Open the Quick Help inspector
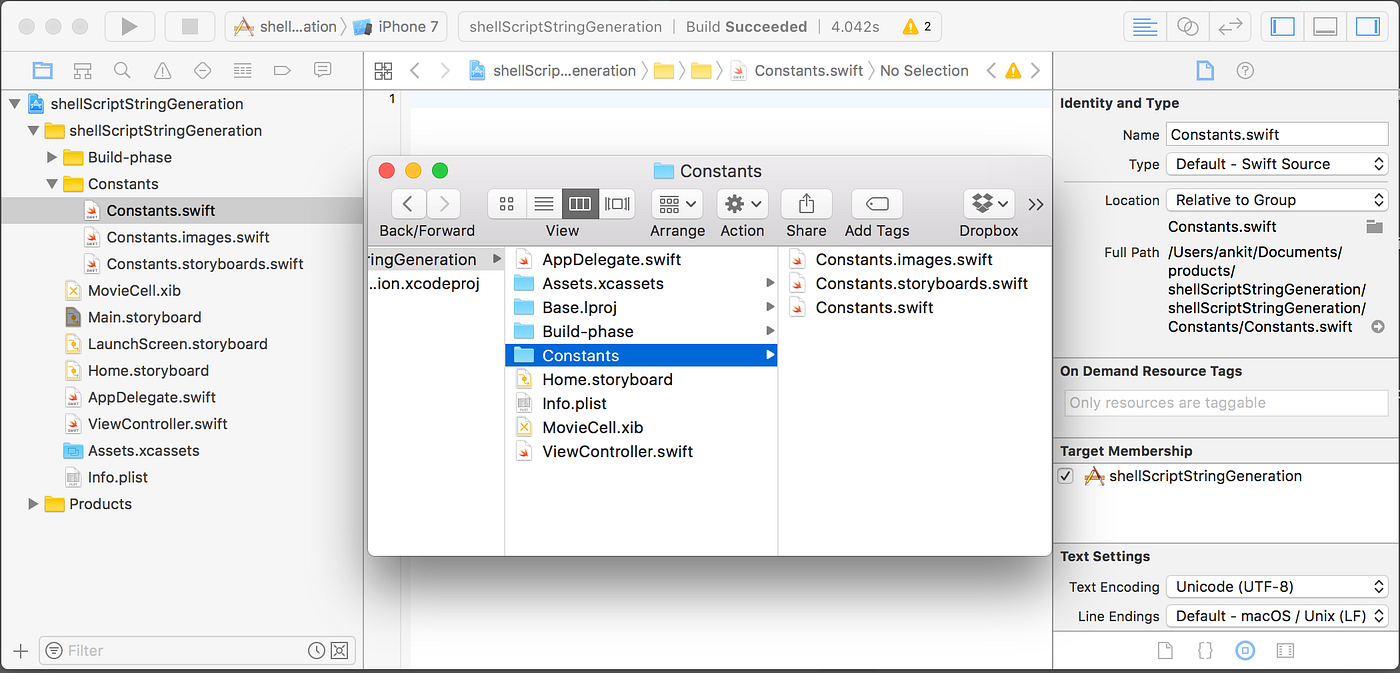Image resolution: width=1400 pixels, height=673 pixels. pyautogui.click(x=1245, y=70)
